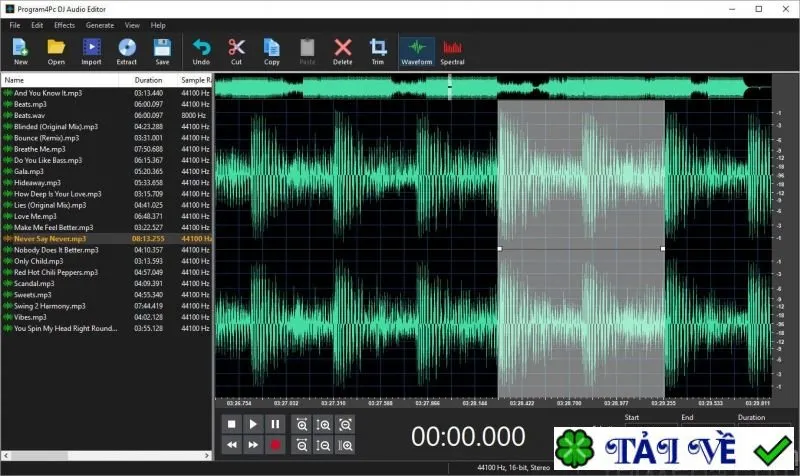
Task: Click the file list scroll left arrow
Action: (6, 455)
